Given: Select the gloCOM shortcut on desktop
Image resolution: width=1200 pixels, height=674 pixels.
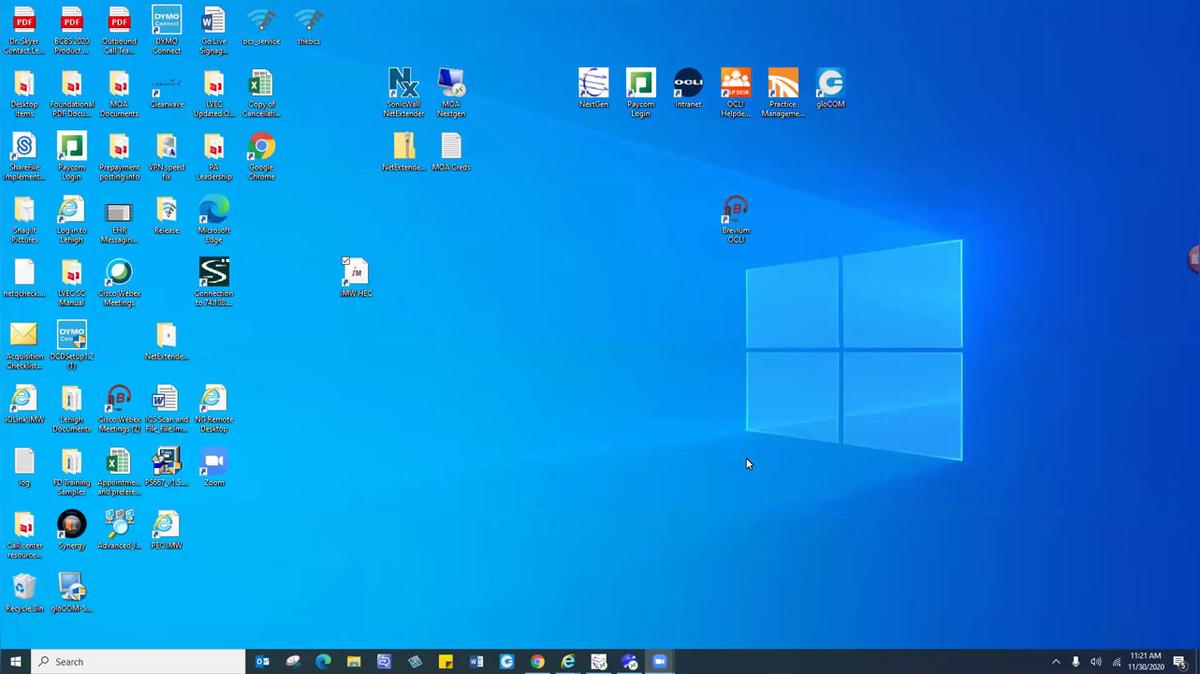Looking at the screenshot, I should (x=830, y=83).
